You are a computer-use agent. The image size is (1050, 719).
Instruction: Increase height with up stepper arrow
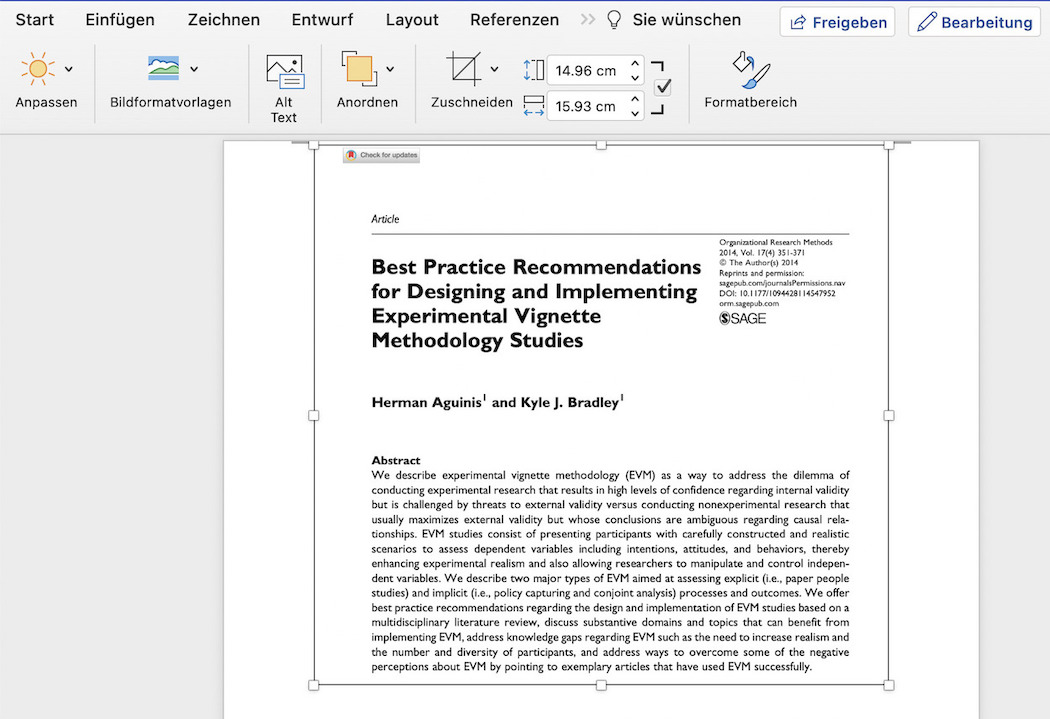635,64
